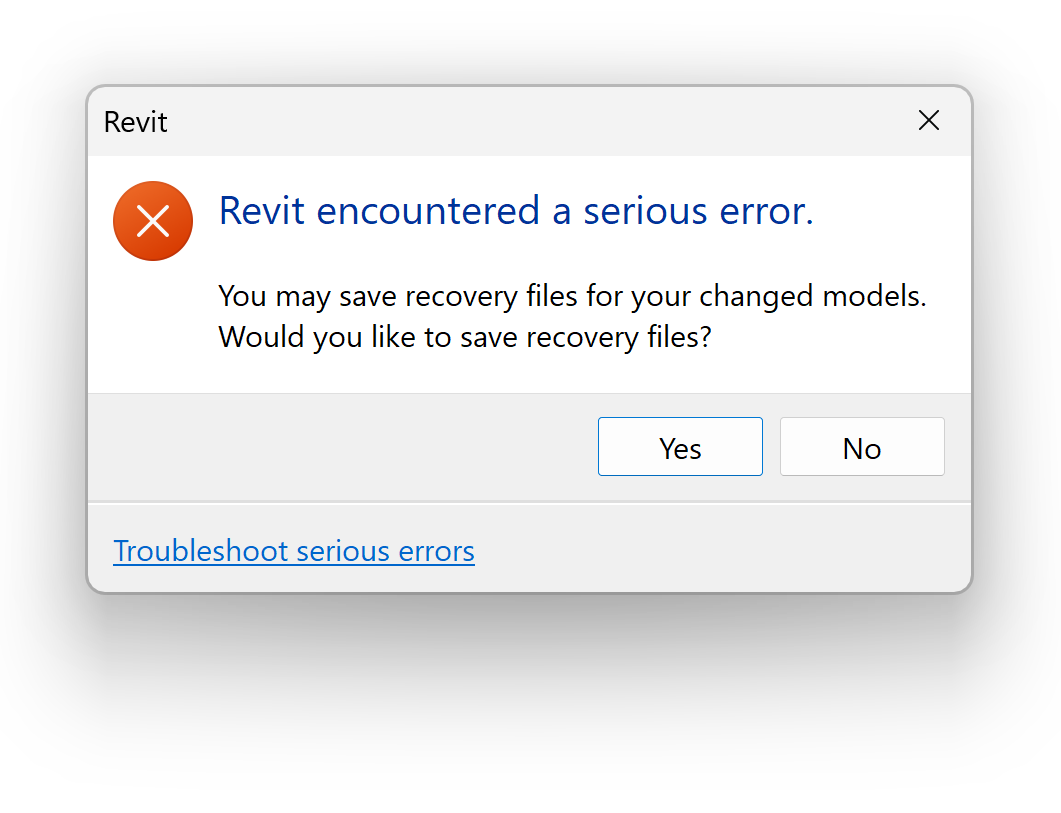Click the white X inside the error icon

[x=152, y=221]
